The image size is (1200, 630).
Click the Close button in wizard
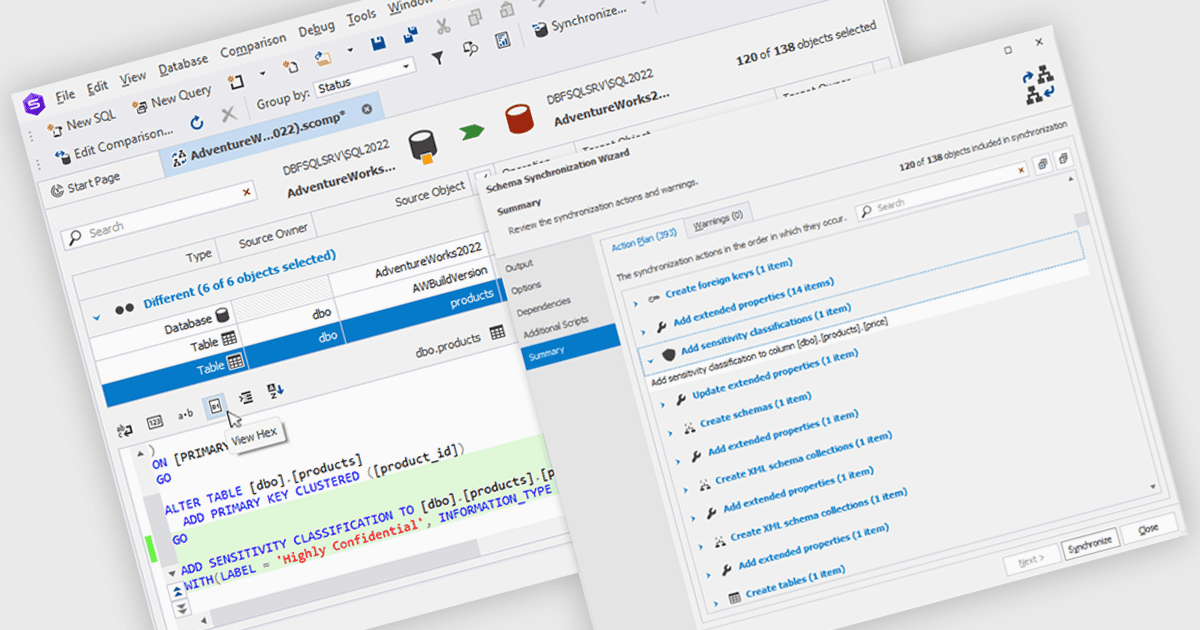coord(1147,528)
